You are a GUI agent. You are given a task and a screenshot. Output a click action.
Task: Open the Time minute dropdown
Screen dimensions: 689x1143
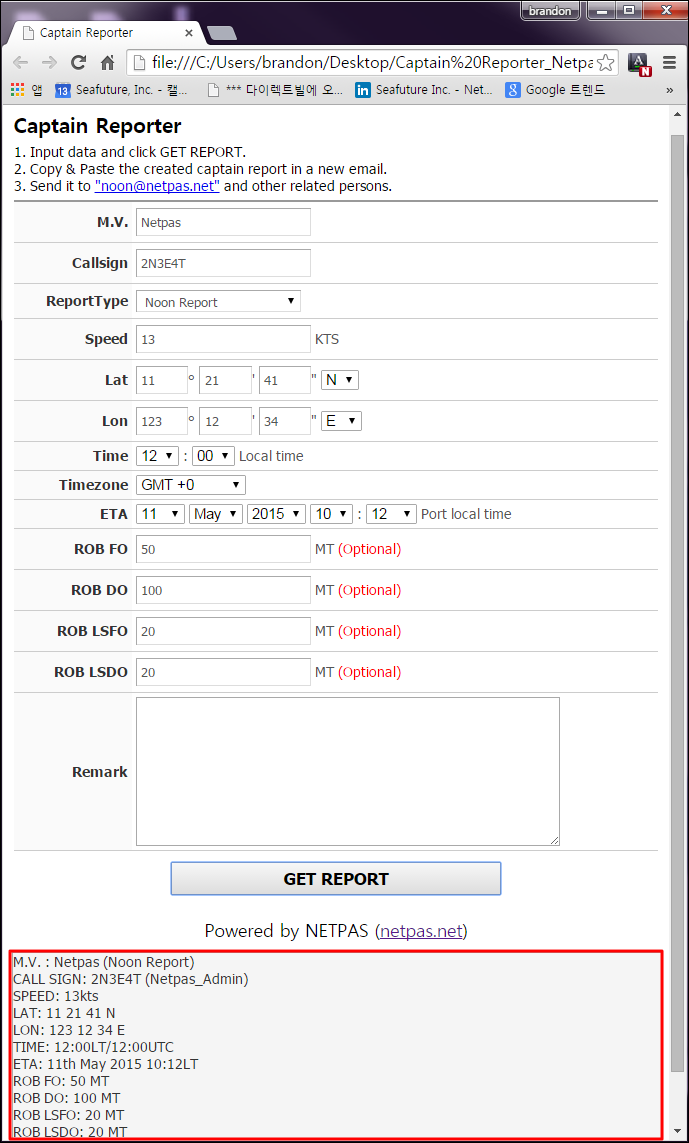click(214, 456)
